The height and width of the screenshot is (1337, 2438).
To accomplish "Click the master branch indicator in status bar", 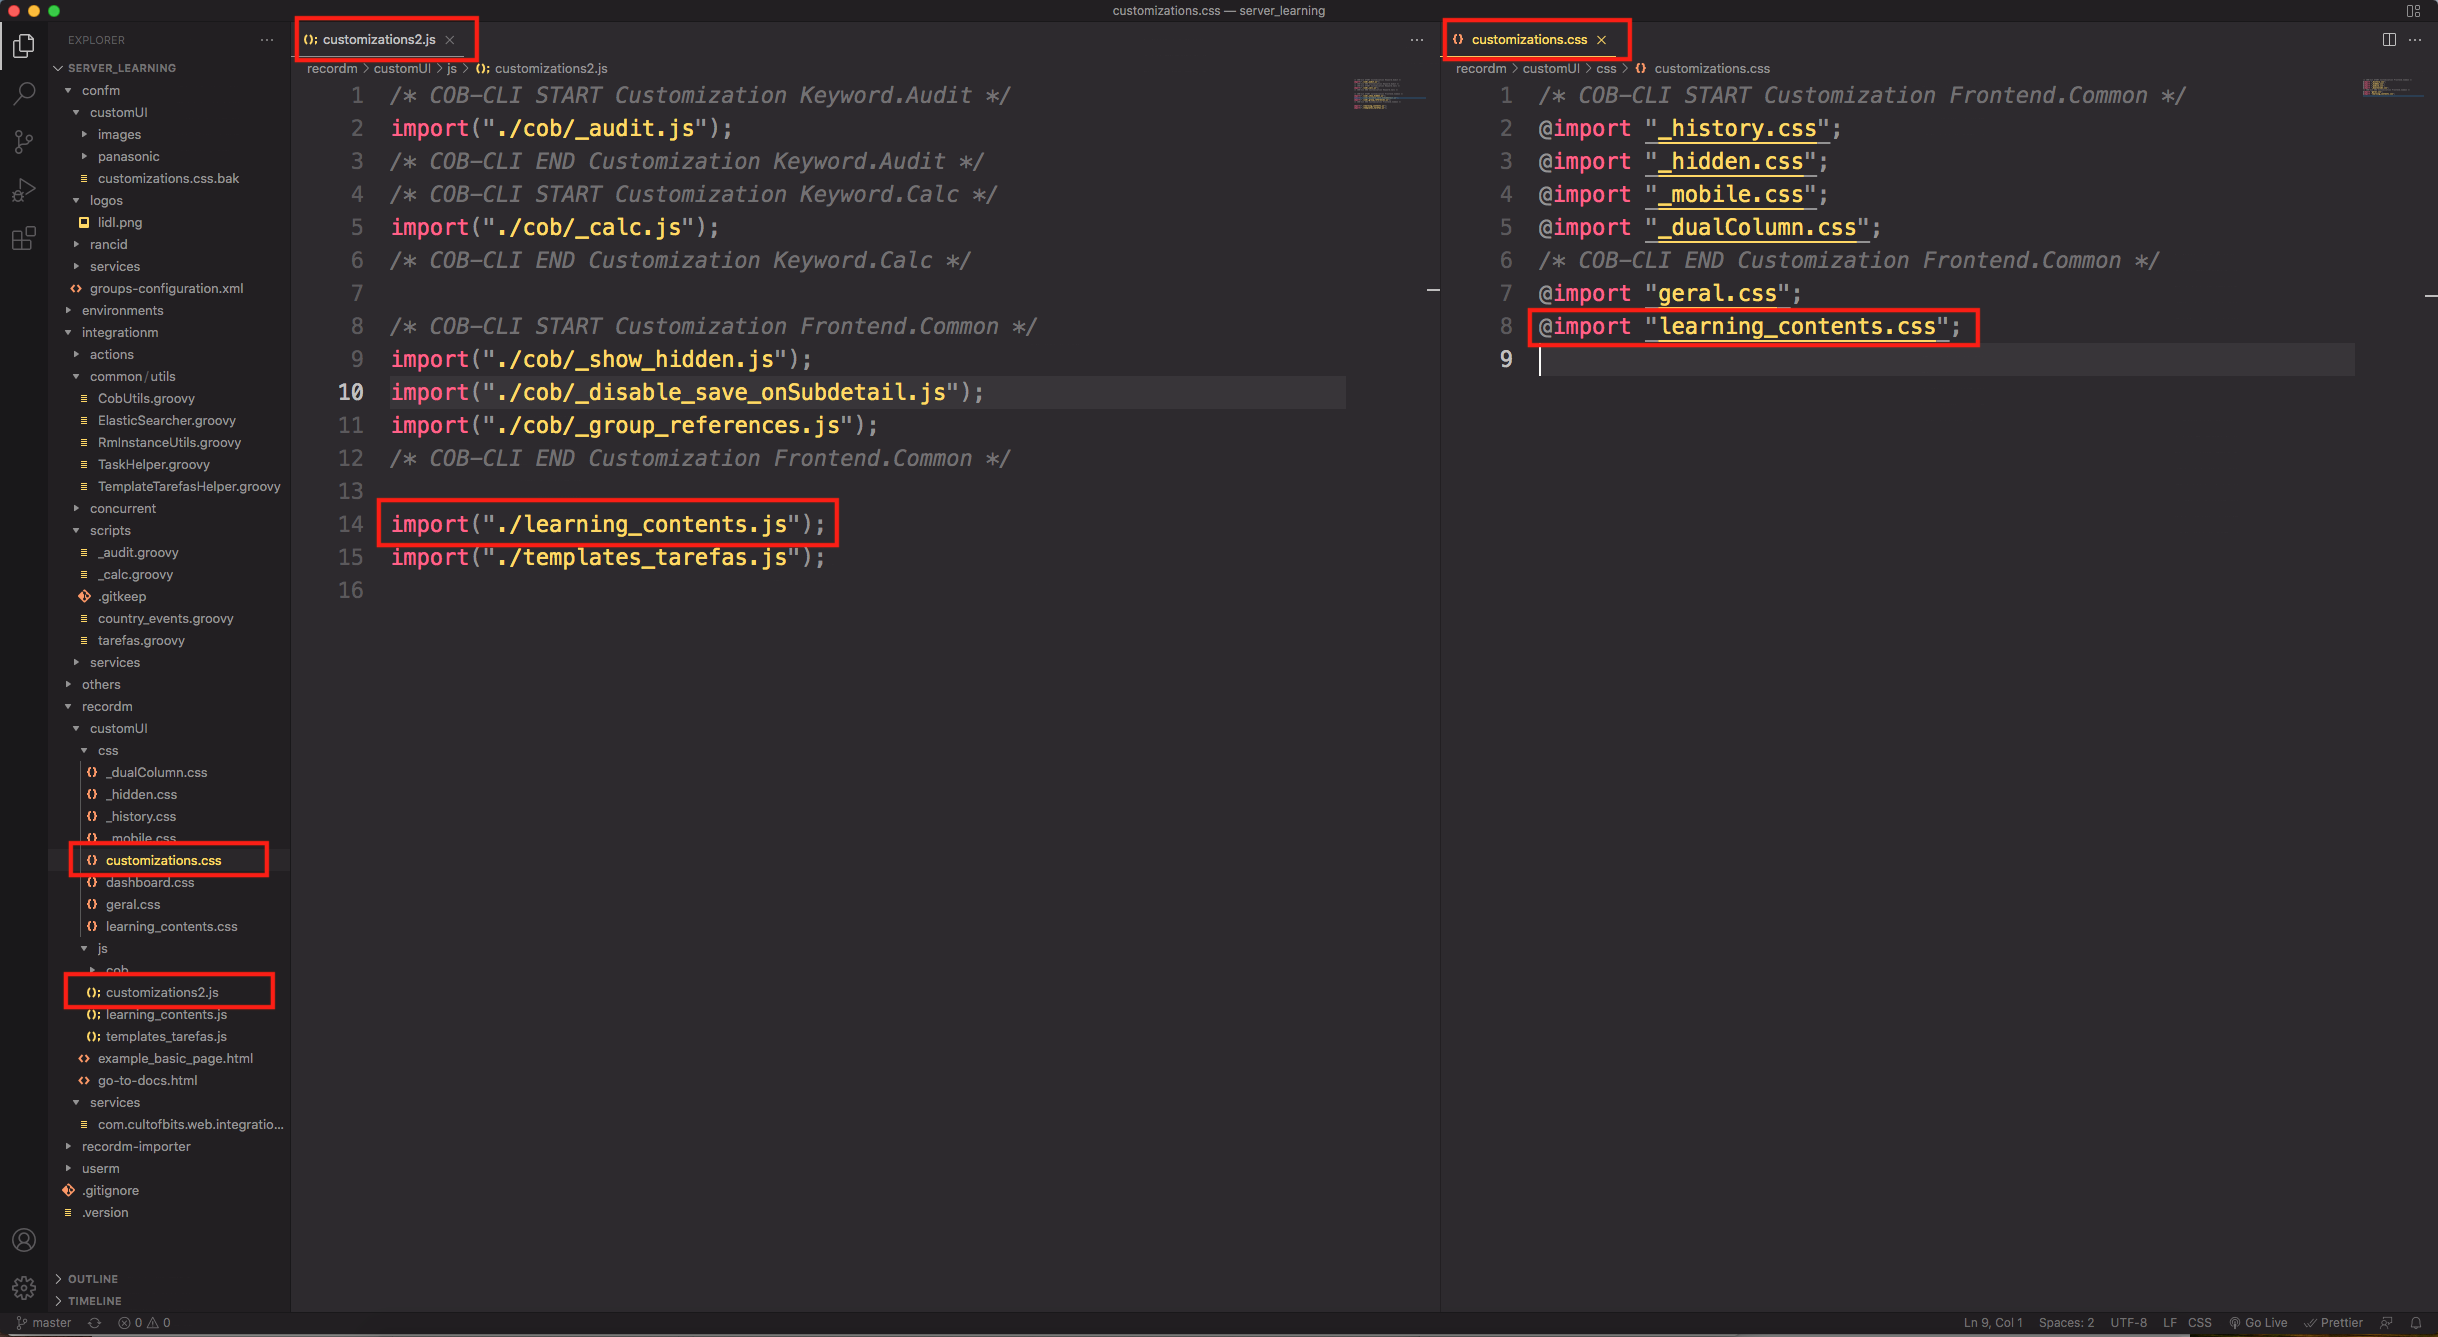I will [44, 1323].
